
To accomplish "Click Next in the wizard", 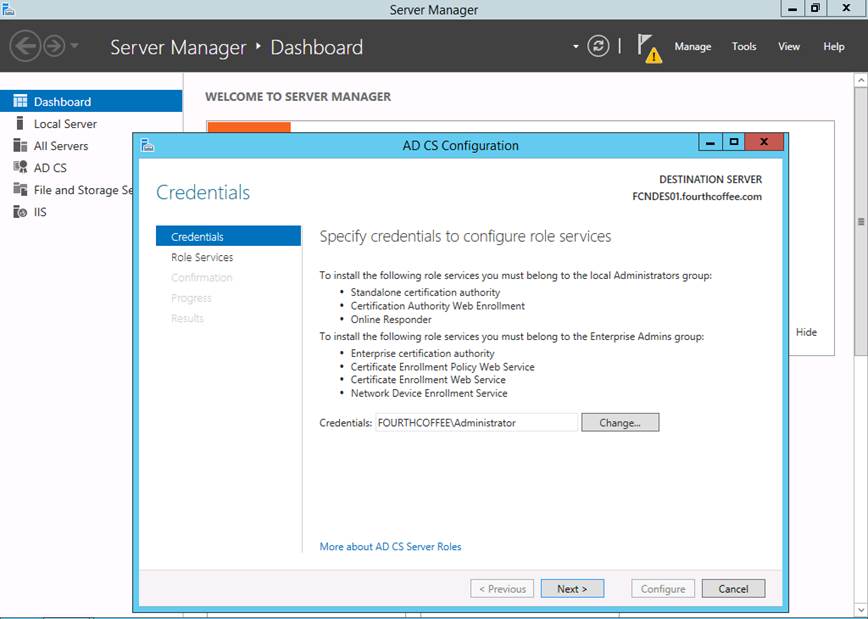I will coord(572,589).
